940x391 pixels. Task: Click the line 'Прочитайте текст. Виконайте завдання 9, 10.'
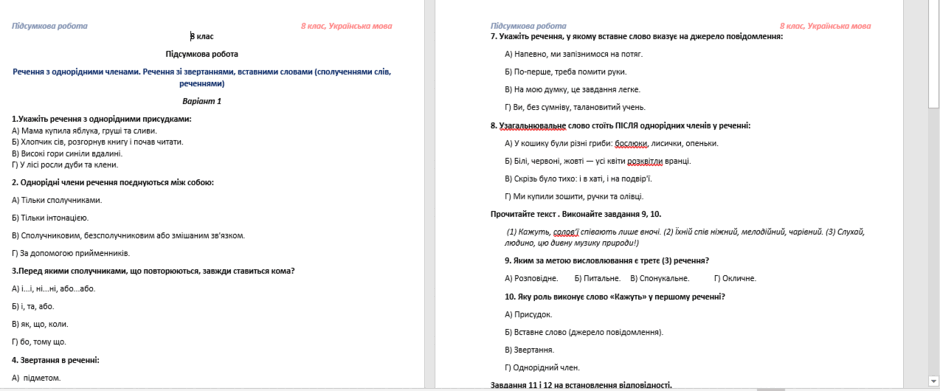point(576,214)
